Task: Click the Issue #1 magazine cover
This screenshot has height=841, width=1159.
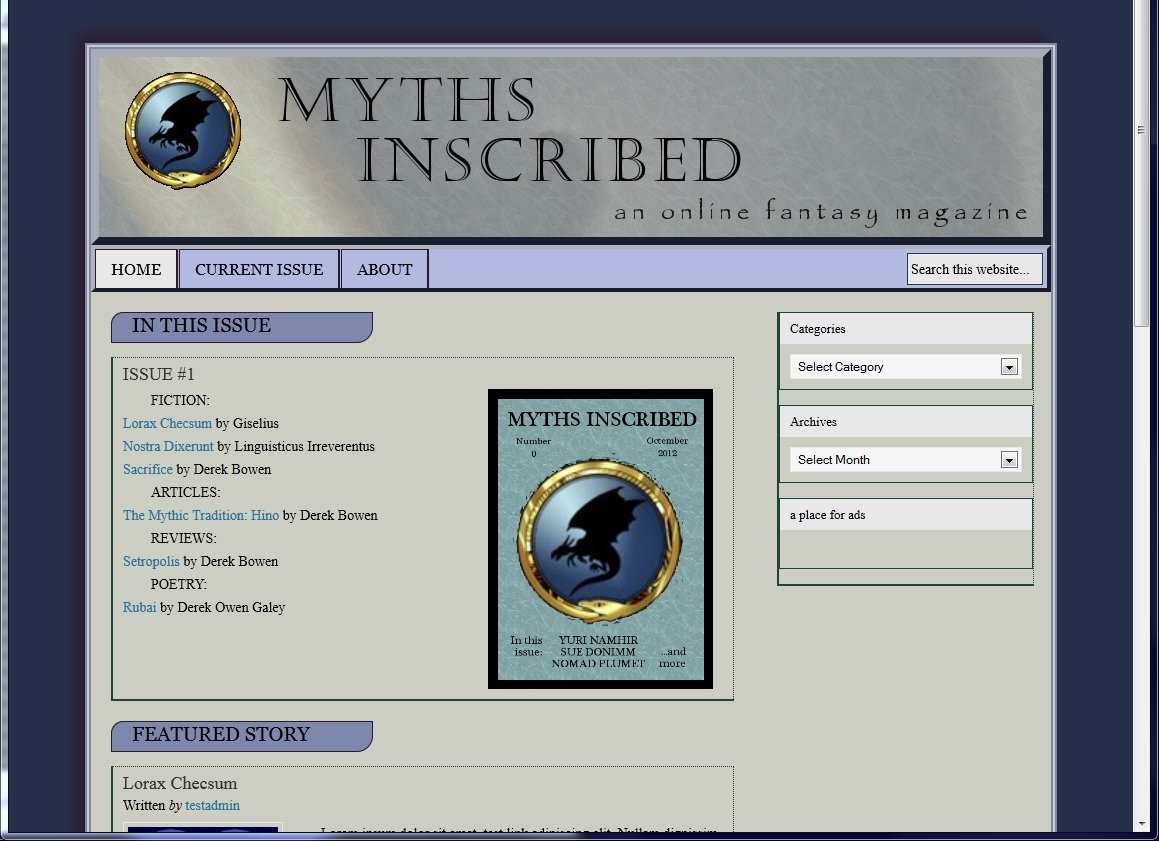Action: pos(600,538)
